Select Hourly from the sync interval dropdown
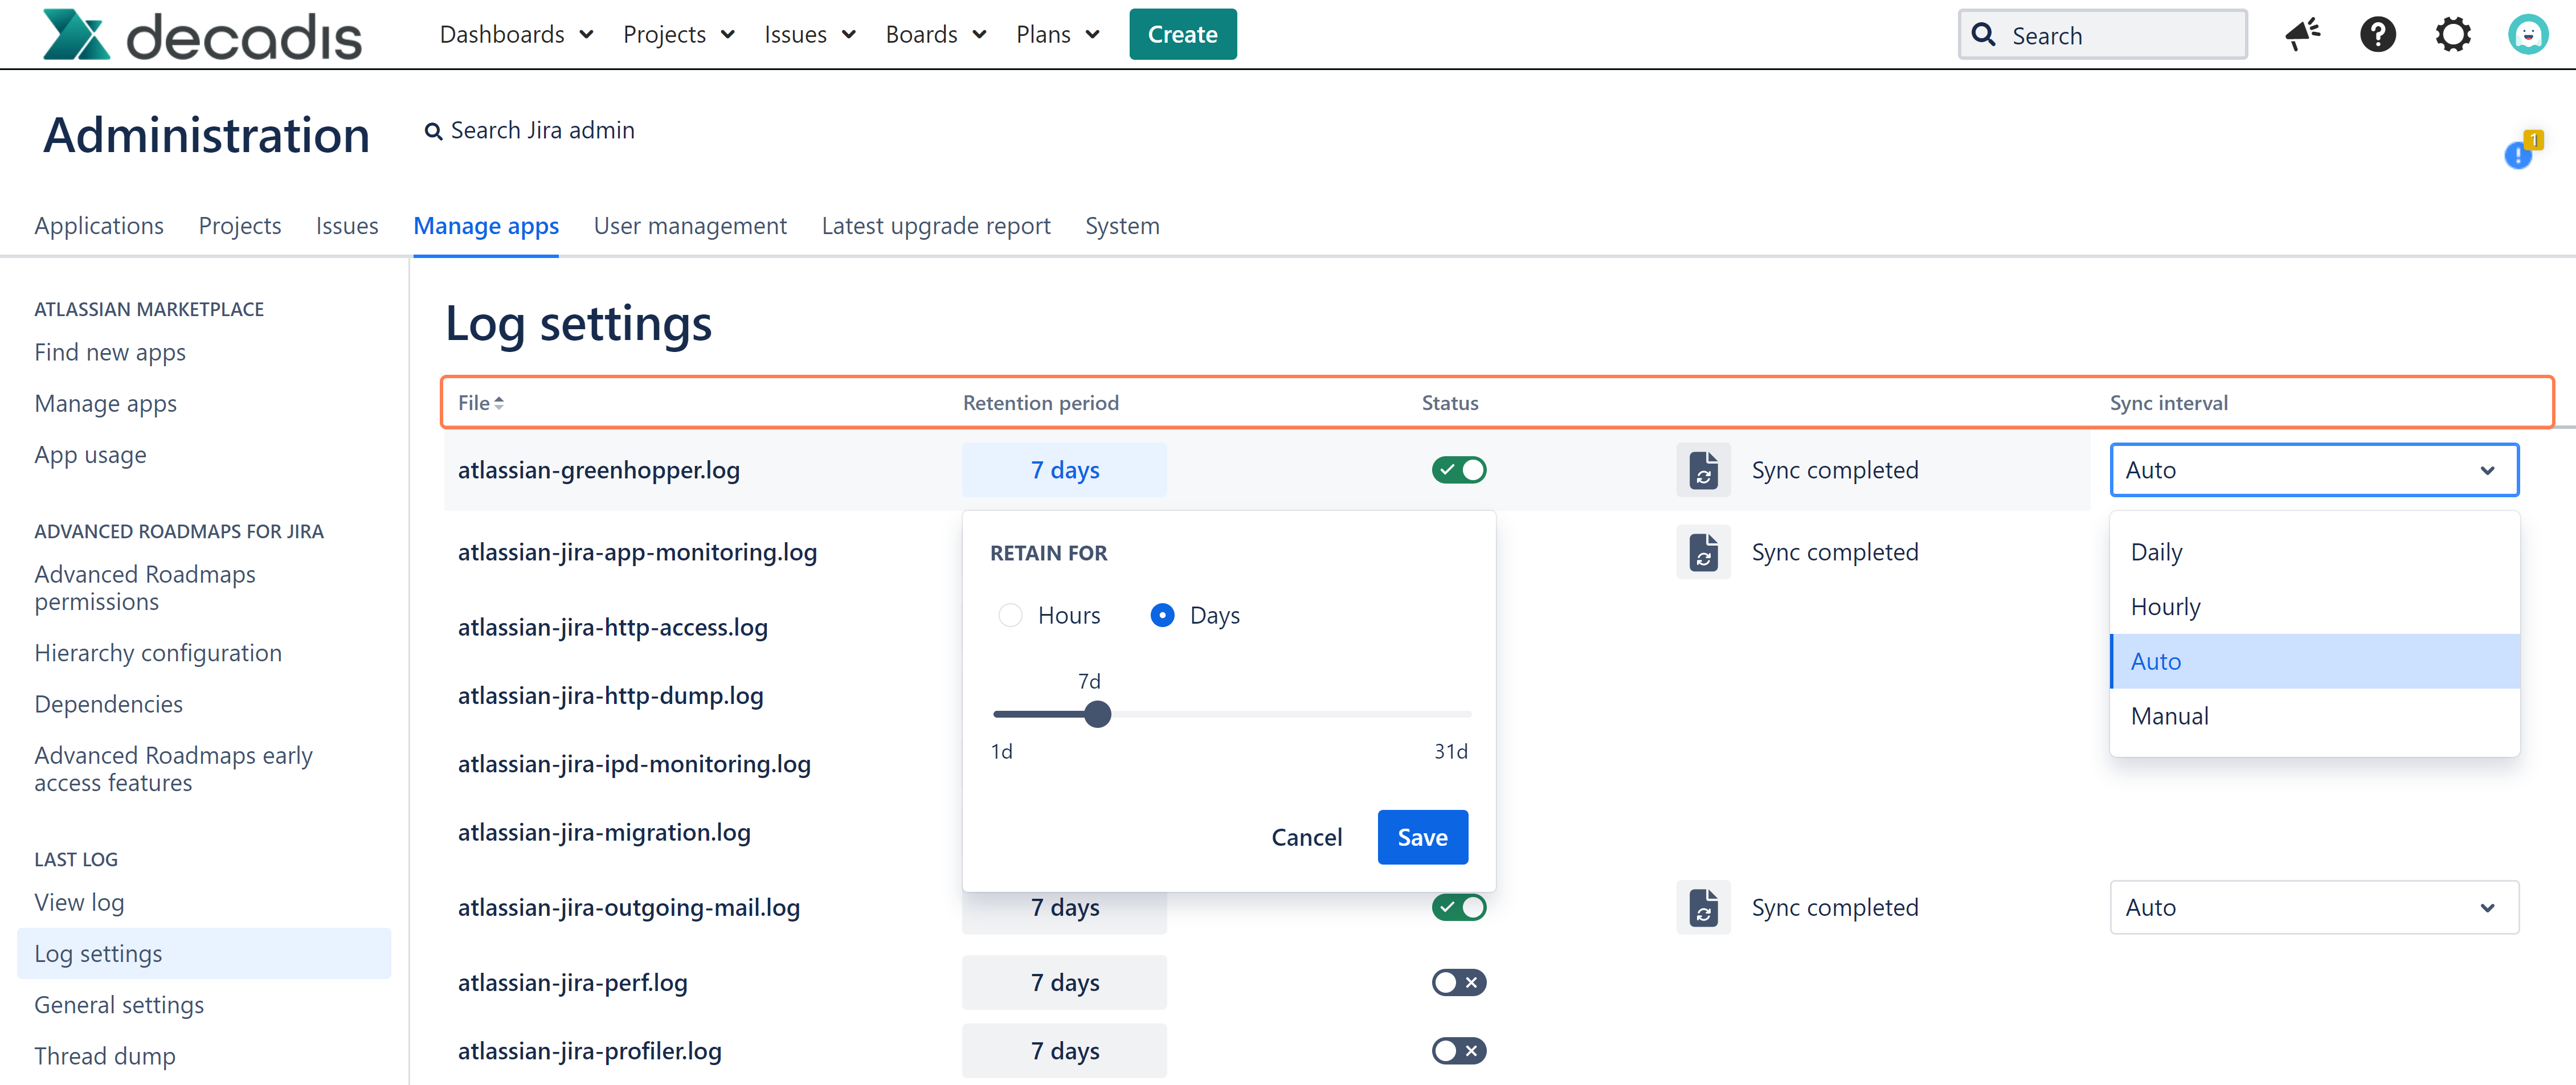2576x1085 pixels. [2166, 606]
